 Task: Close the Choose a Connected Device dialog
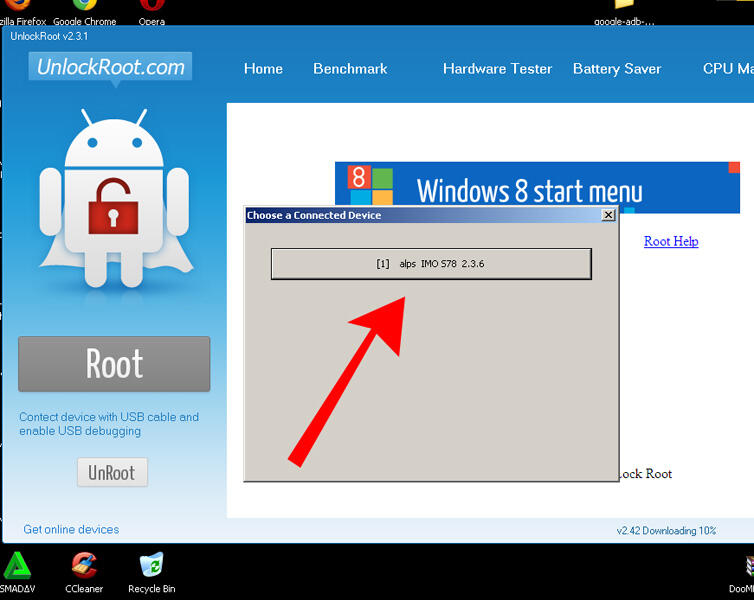click(x=608, y=215)
